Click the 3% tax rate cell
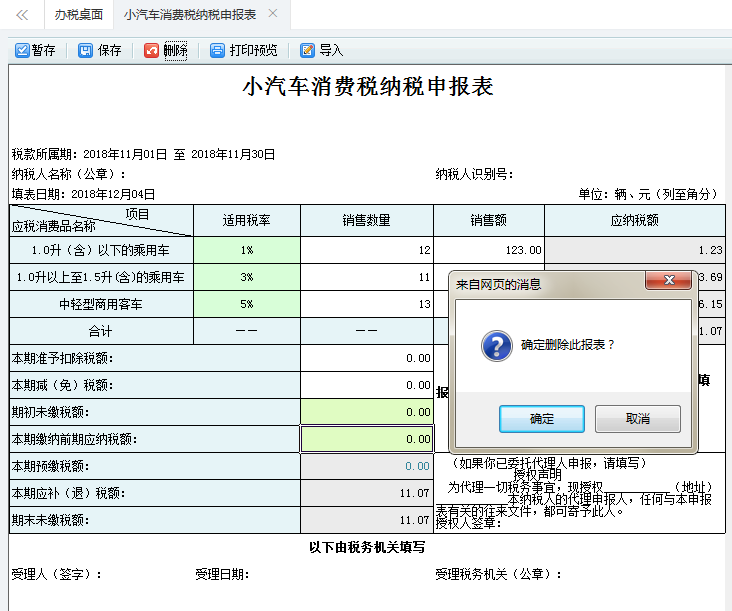 pos(247,277)
